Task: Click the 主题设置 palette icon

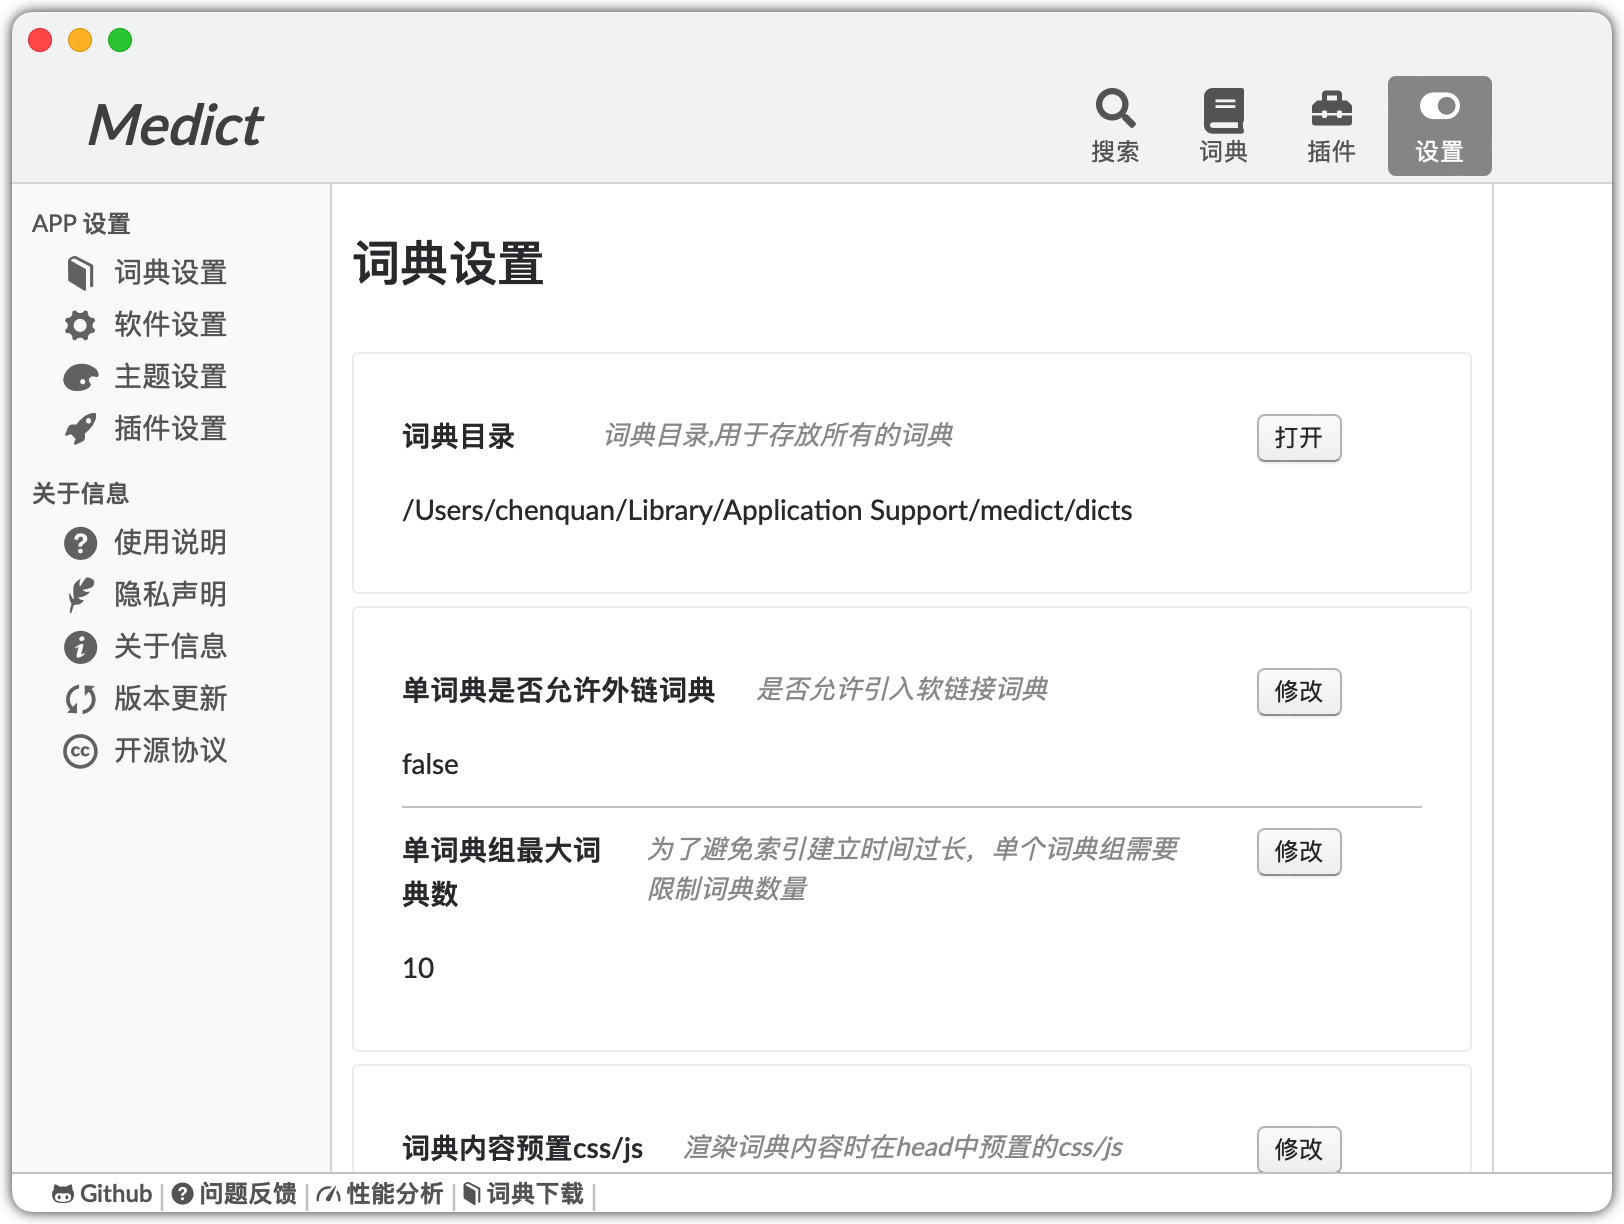Action: pyautogui.click(x=80, y=377)
